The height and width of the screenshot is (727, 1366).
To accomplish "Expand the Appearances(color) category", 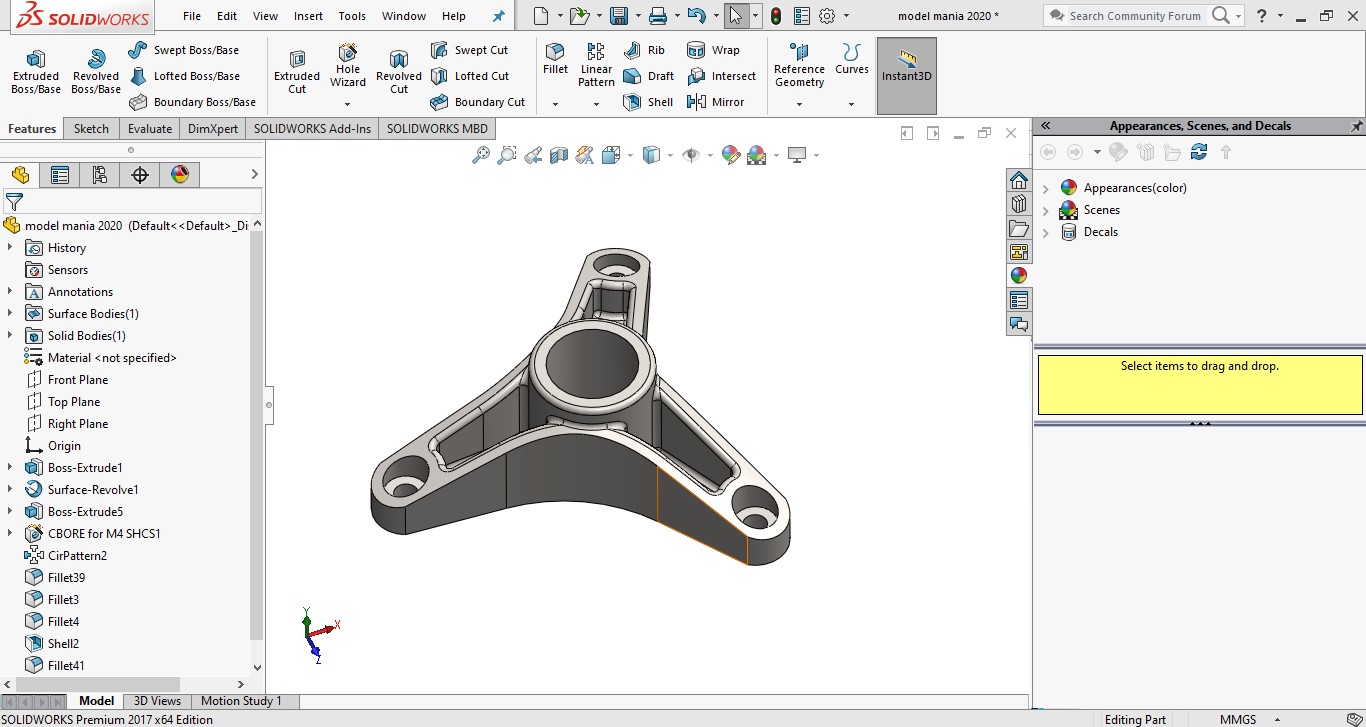I will 1046,188.
